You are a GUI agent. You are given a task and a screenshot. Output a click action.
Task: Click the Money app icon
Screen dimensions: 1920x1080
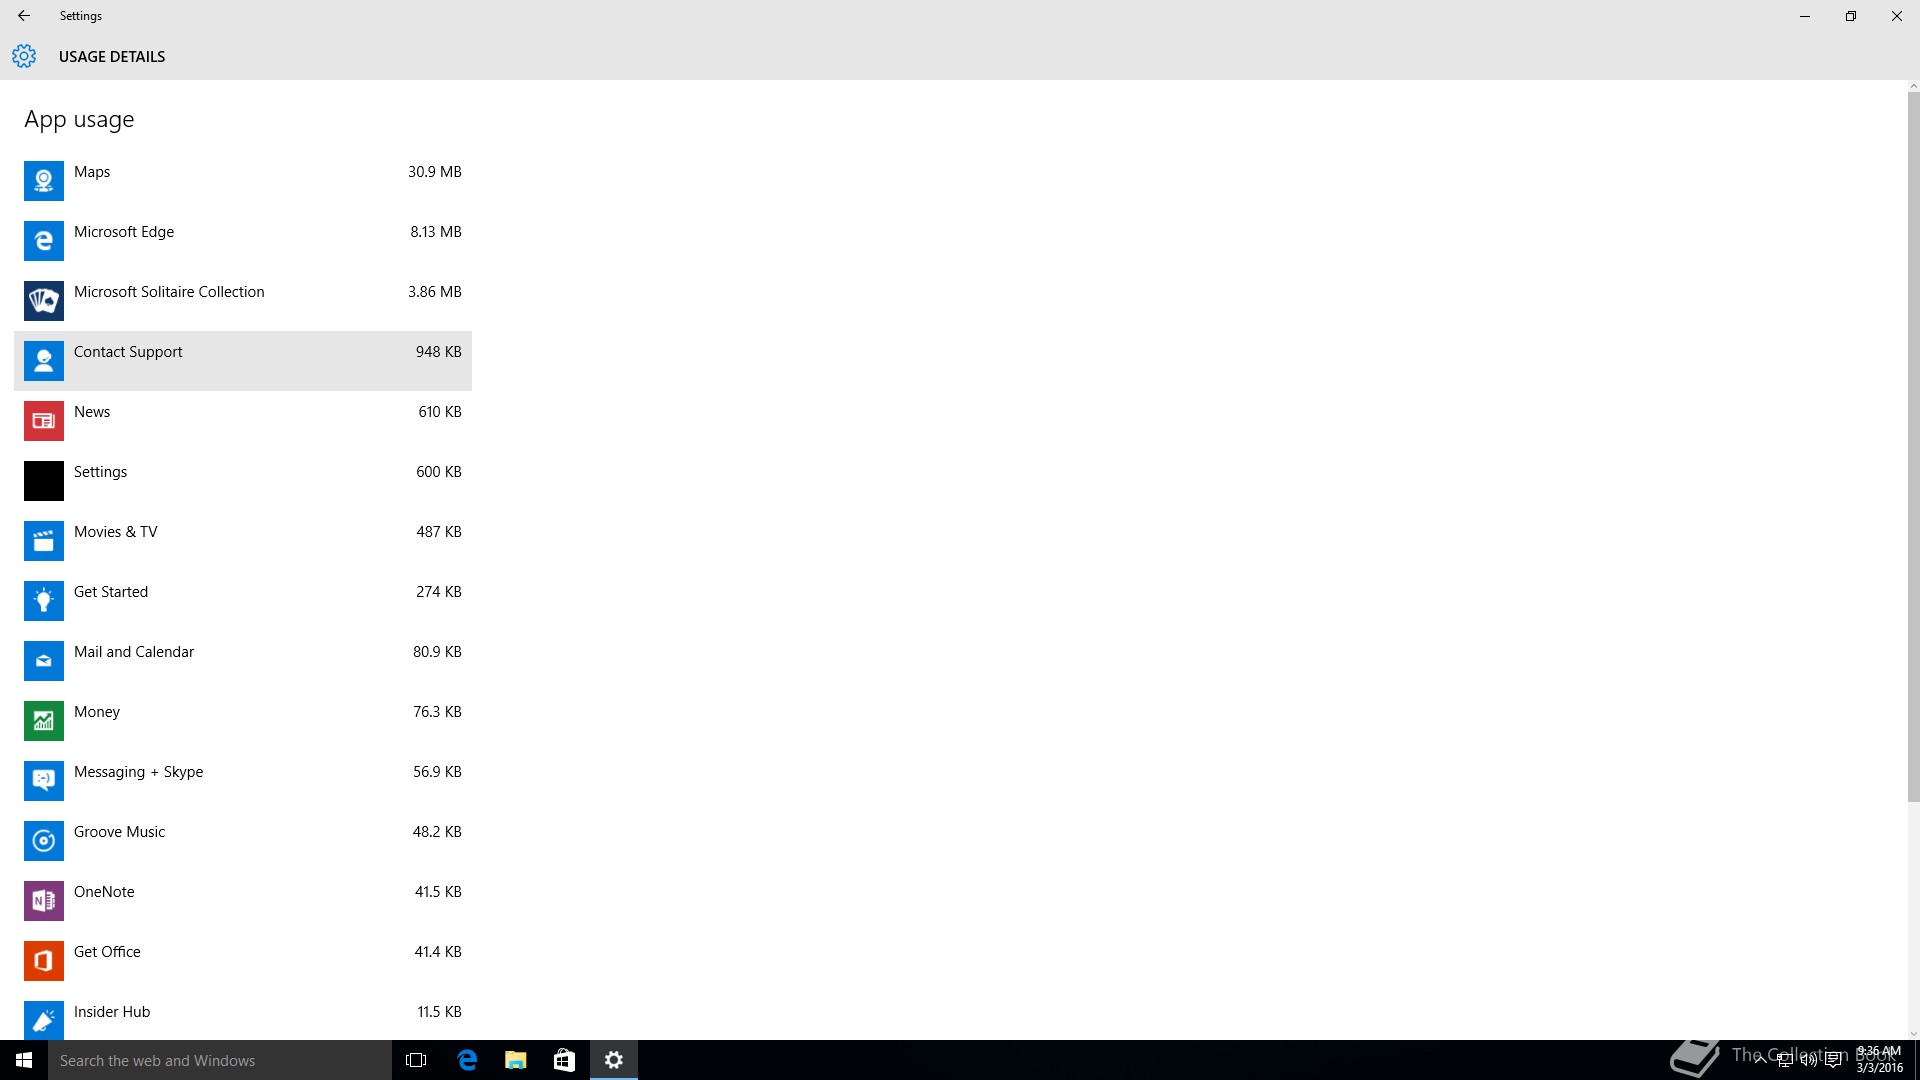tap(44, 721)
